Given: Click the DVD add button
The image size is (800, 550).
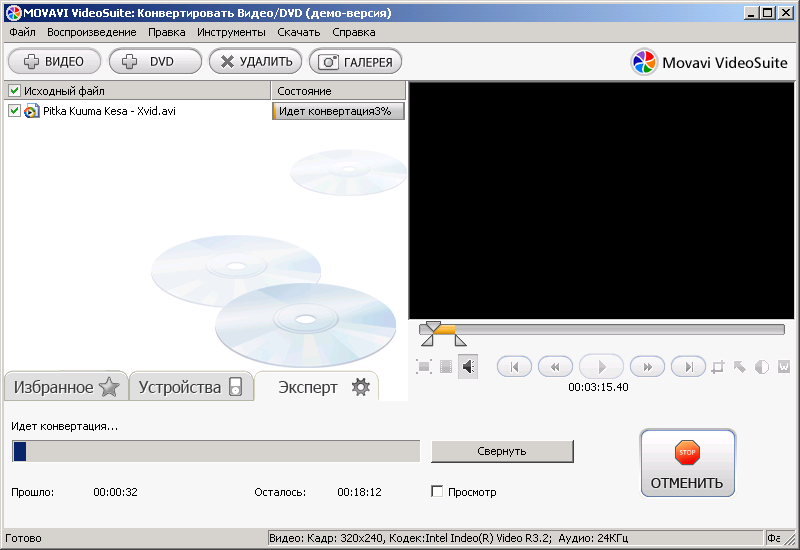Looking at the screenshot, I should tap(155, 62).
